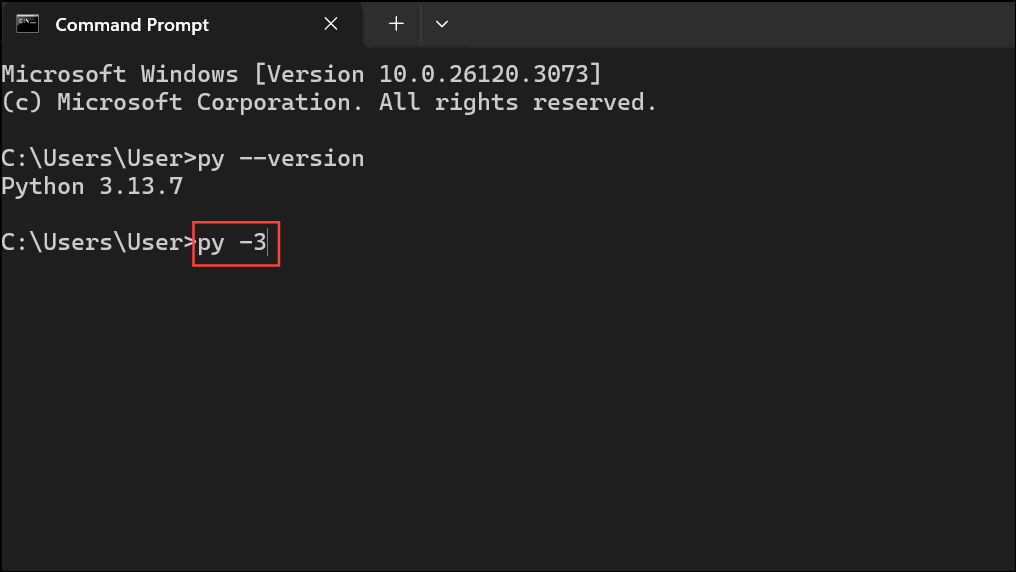Screen dimensions: 1016x572
Task: Click the highlighted "py -3" command
Action: tap(233, 243)
